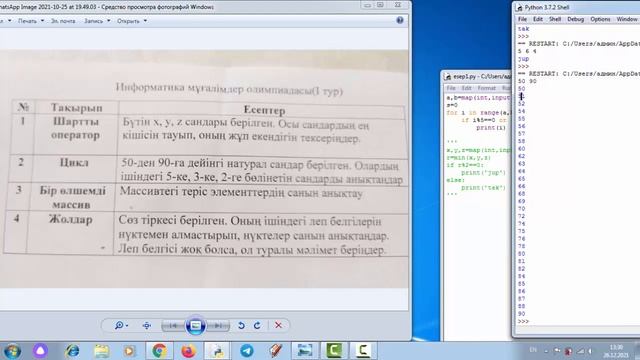Show hidden tray icons arrow

tap(546, 351)
